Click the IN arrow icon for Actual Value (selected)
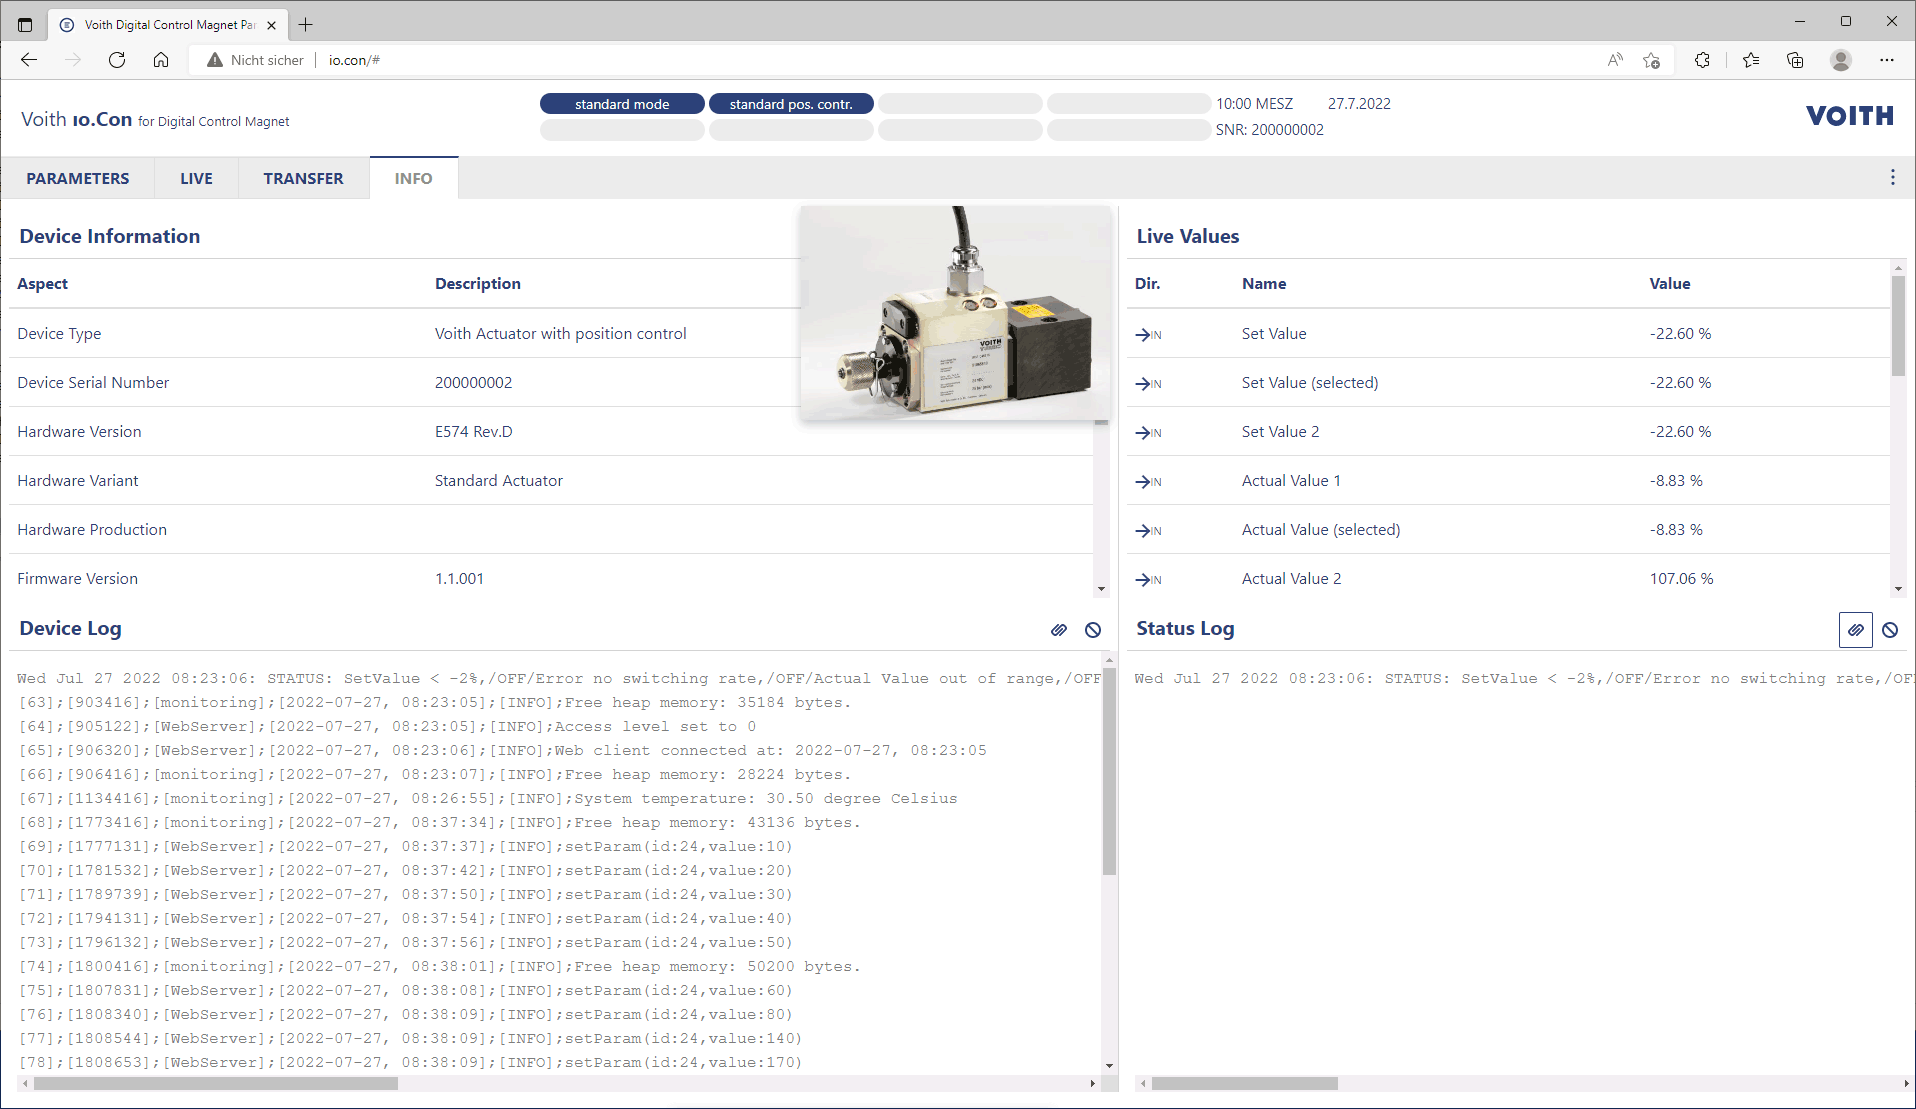The image size is (1916, 1109). [x=1148, y=530]
